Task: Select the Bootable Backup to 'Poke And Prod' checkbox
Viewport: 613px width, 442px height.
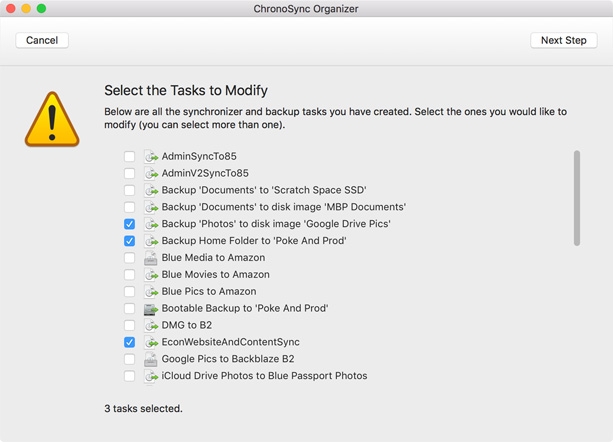Action: click(x=129, y=308)
